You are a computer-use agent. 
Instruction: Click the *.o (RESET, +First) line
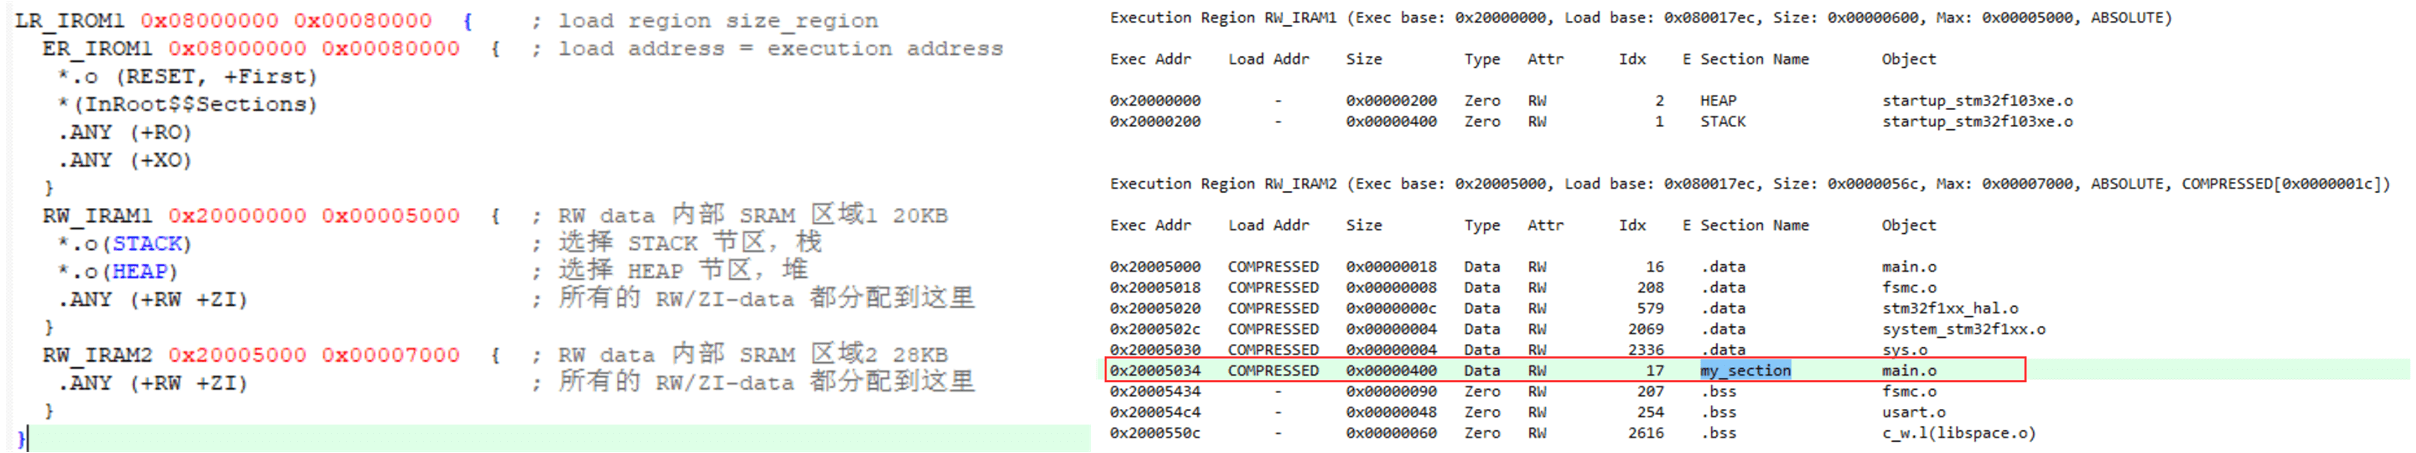click(187, 76)
